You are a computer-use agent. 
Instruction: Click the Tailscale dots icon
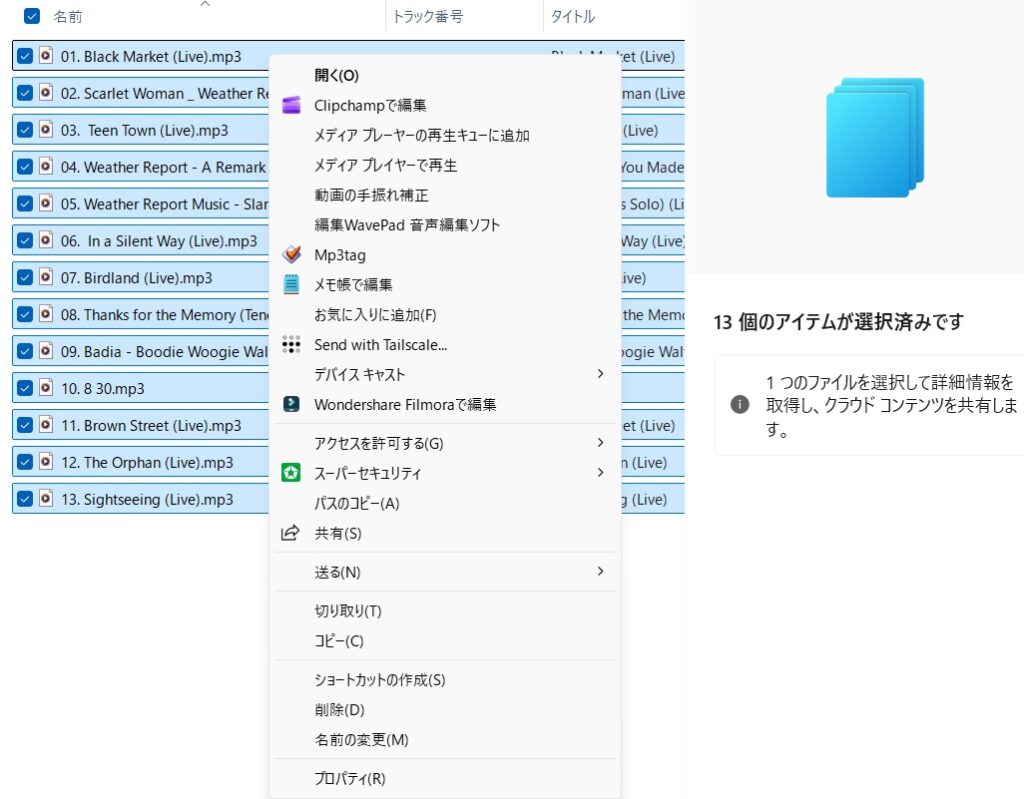tap(291, 345)
